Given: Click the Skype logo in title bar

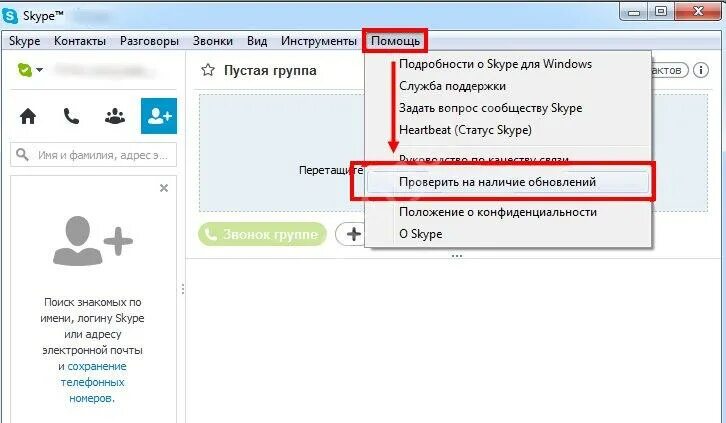Looking at the screenshot, I should [x=10, y=16].
